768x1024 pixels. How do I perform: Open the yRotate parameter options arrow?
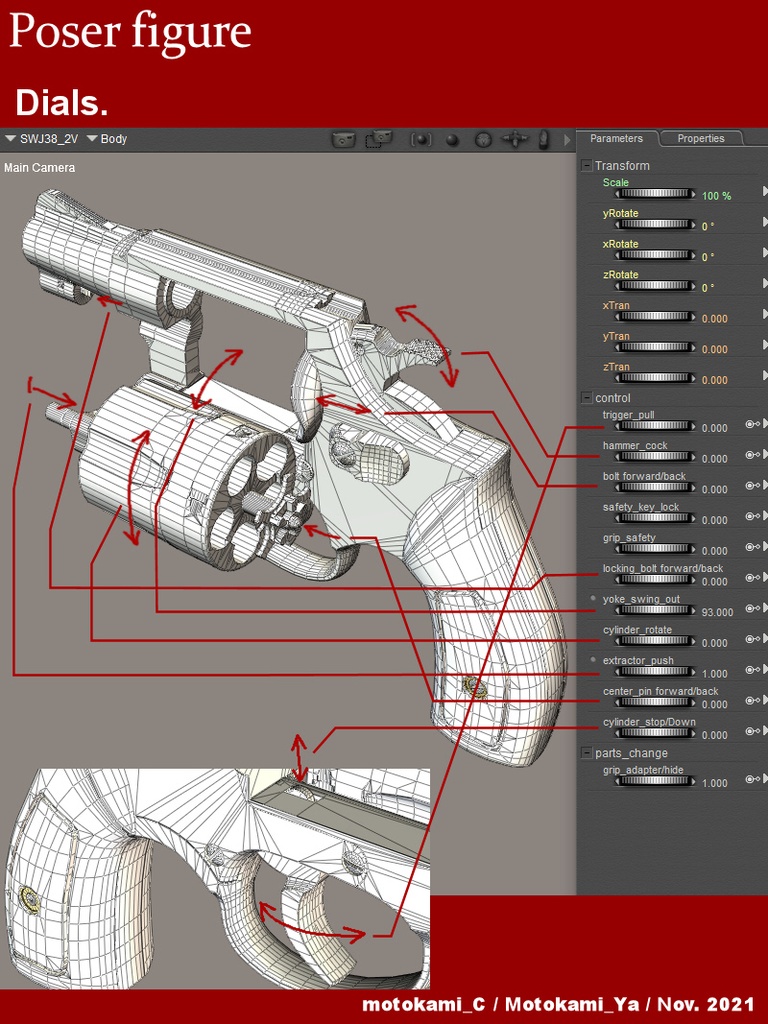(x=765, y=221)
